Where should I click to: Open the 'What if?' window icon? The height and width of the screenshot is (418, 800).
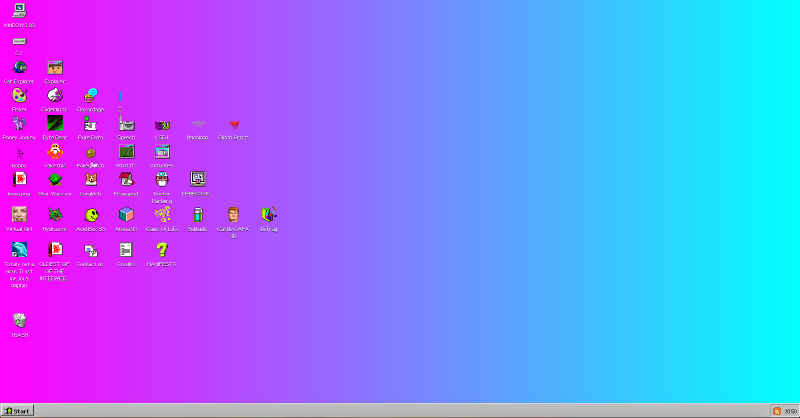pyautogui.click(x=127, y=152)
